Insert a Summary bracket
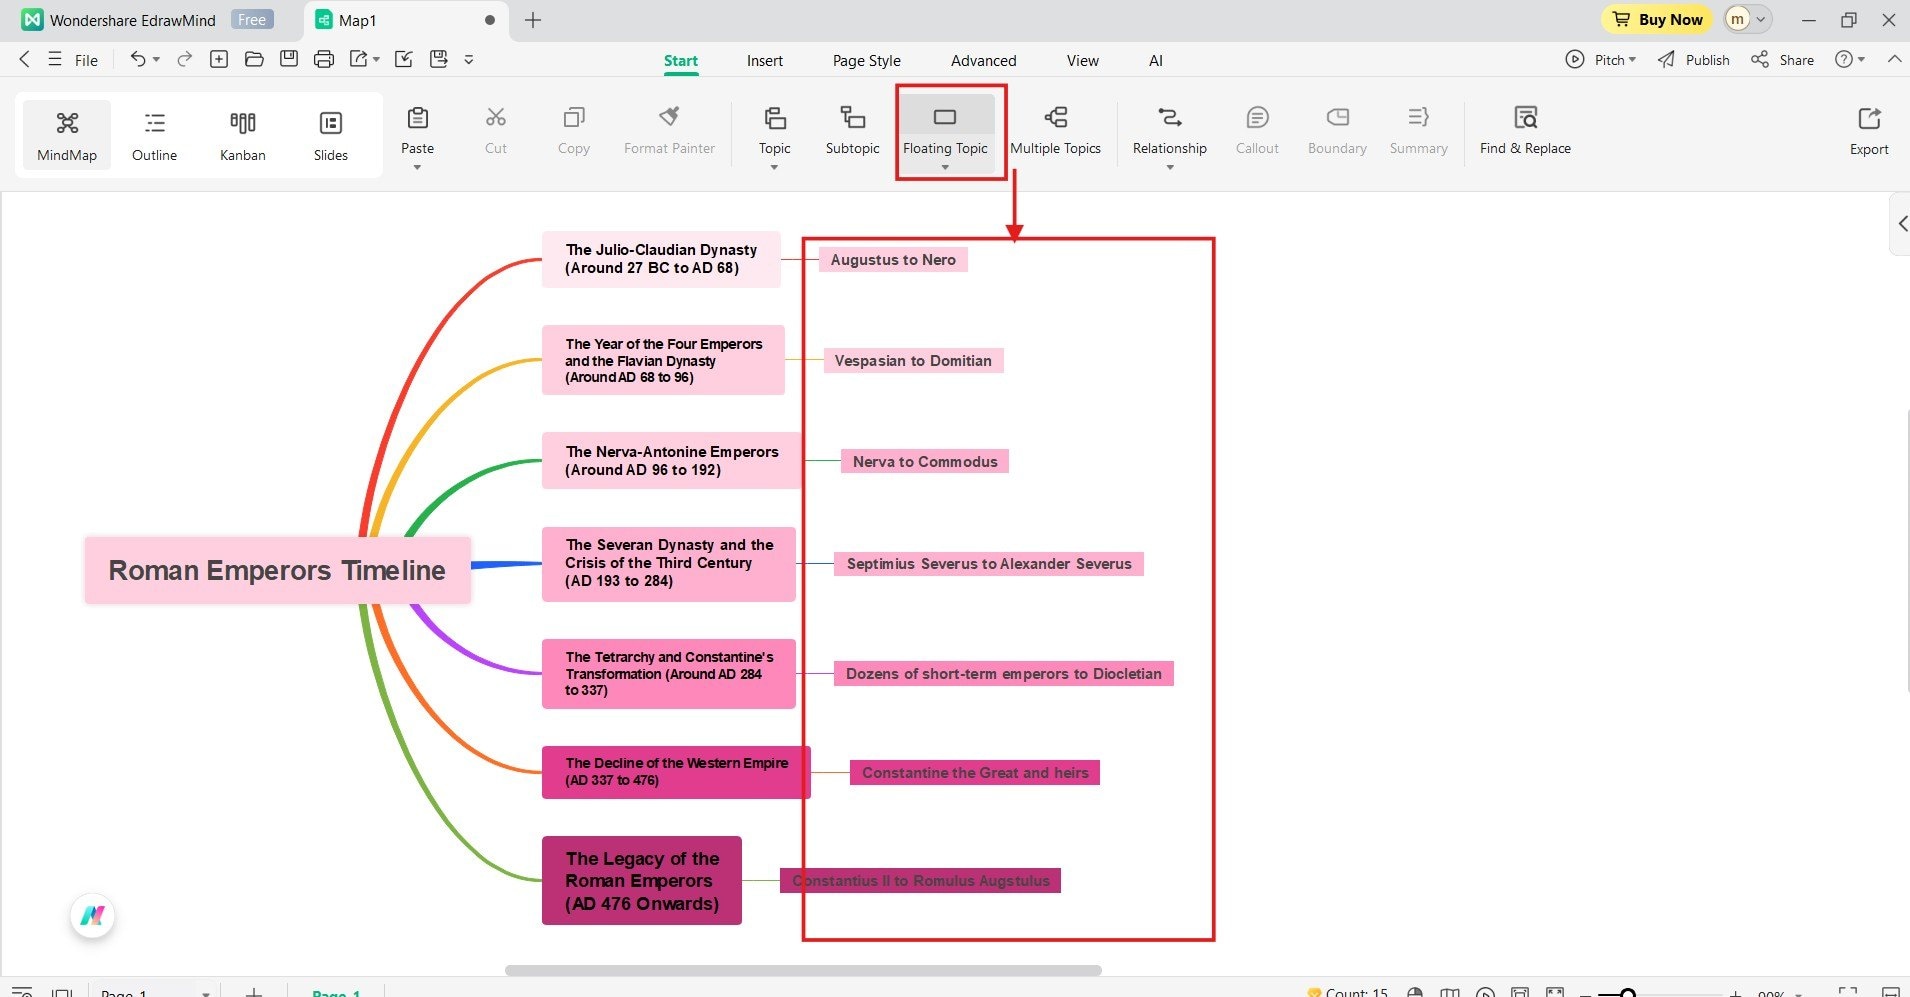 pyautogui.click(x=1418, y=131)
